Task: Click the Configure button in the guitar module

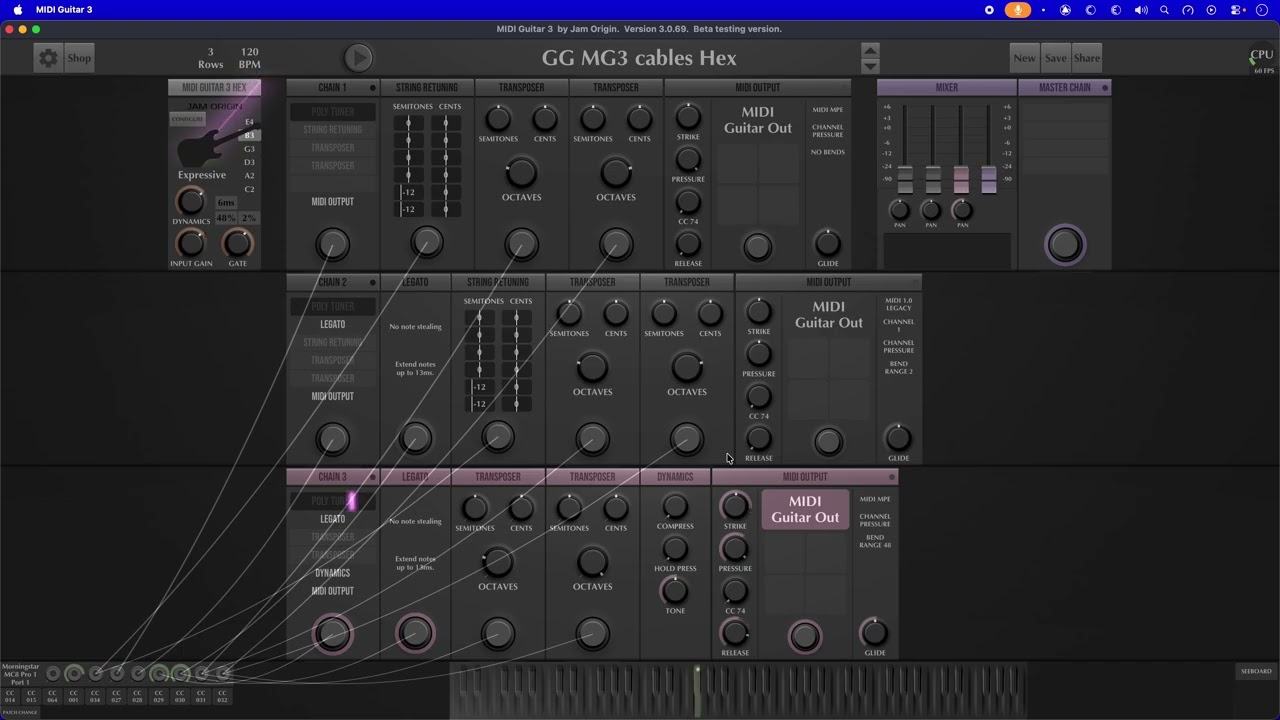Action: tap(187, 119)
